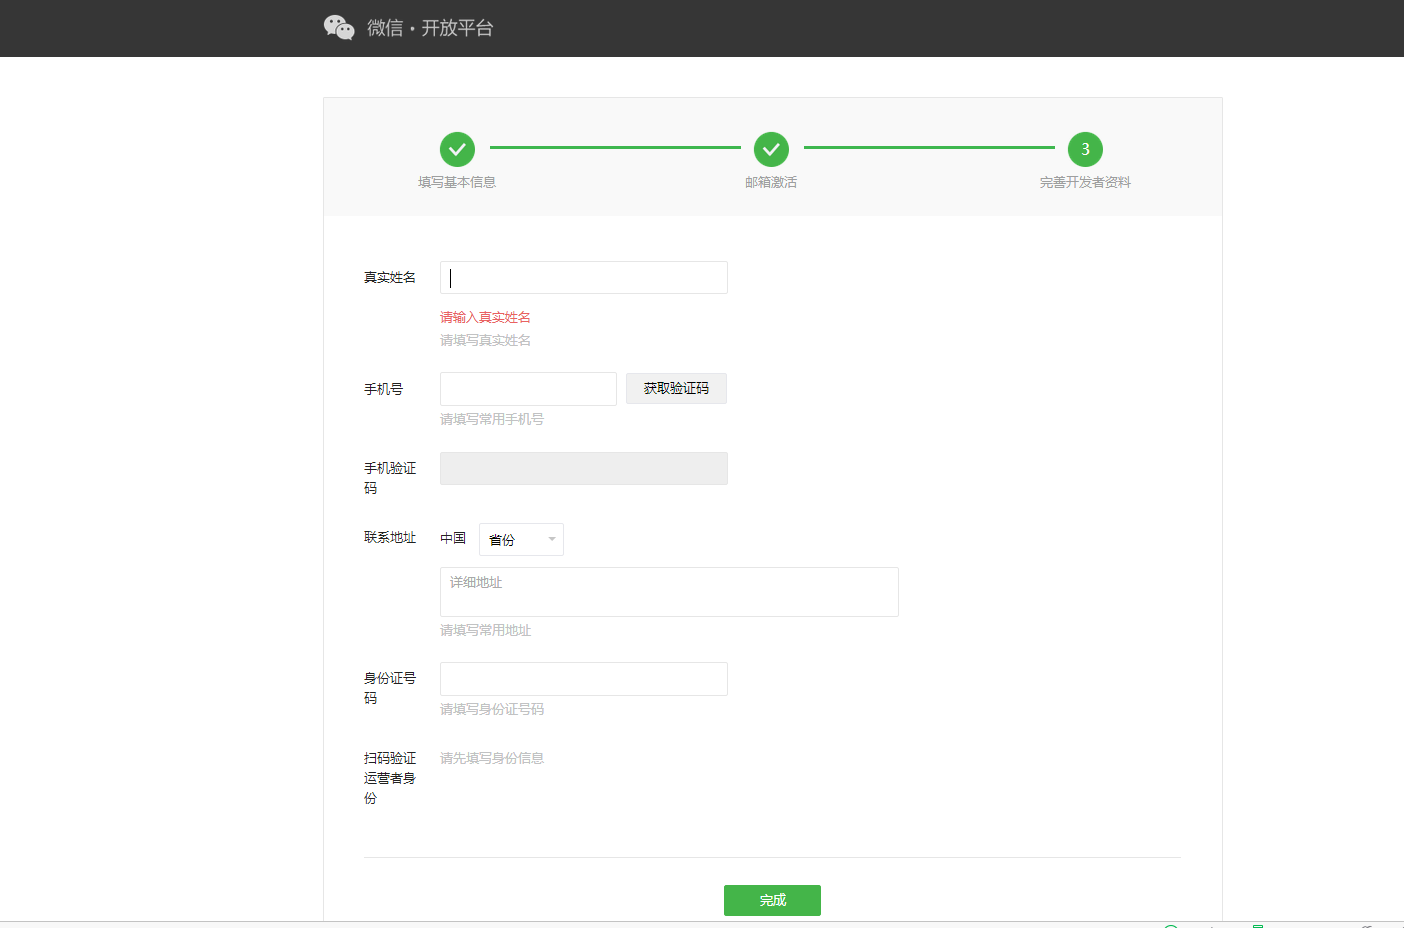Select the step 3 numbered circle

coord(1085,149)
